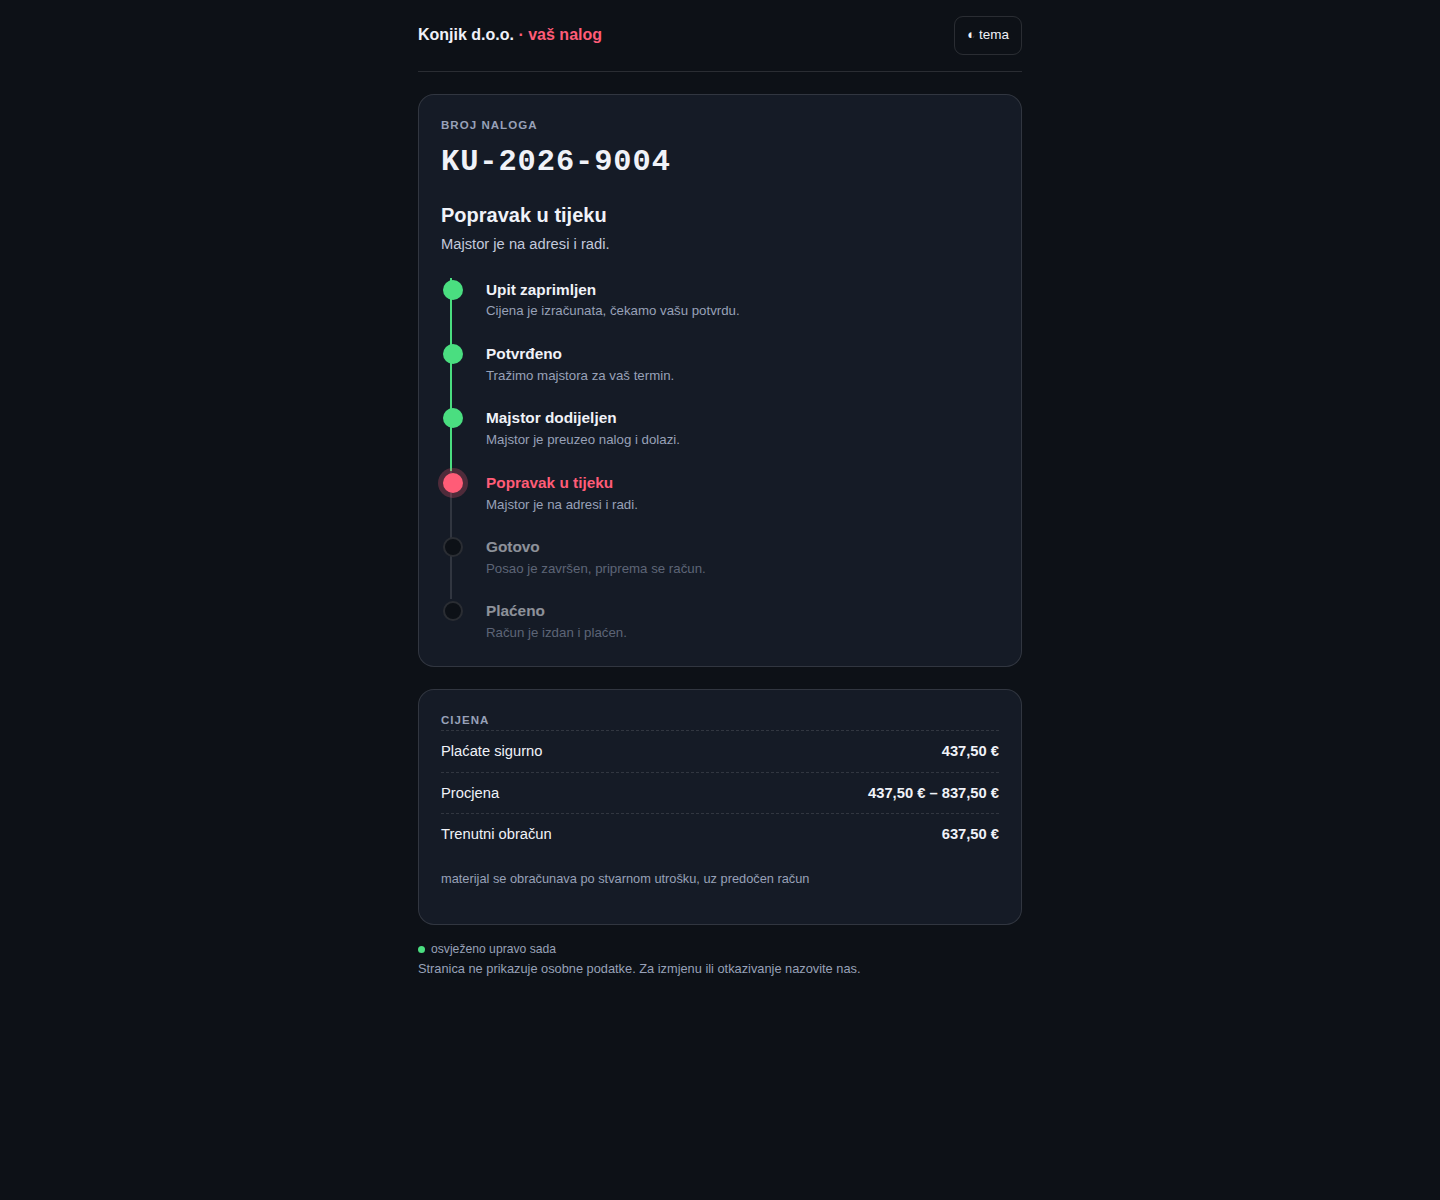The image size is (1440, 1200).
Task: Click the green 'Potvrđeno' step dot
Action: click(x=453, y=354)
